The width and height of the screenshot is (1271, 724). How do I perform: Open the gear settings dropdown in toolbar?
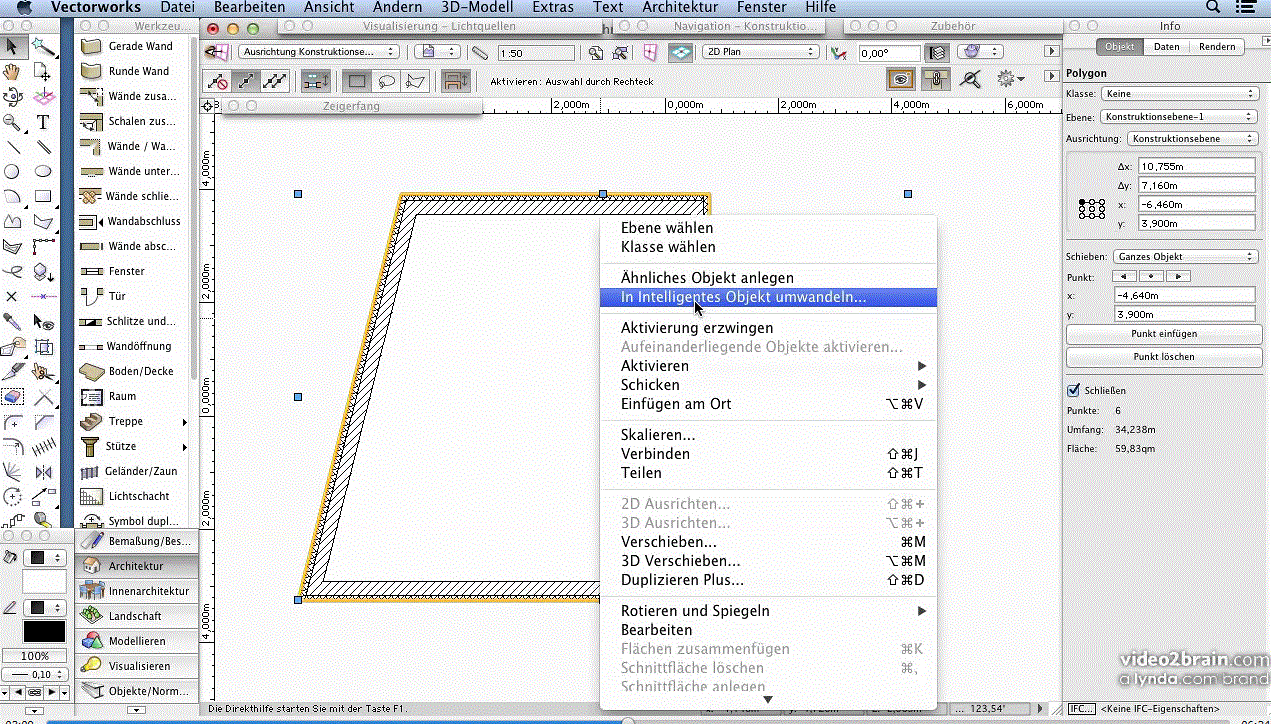pyautogui.click(x=1011, y=80)
